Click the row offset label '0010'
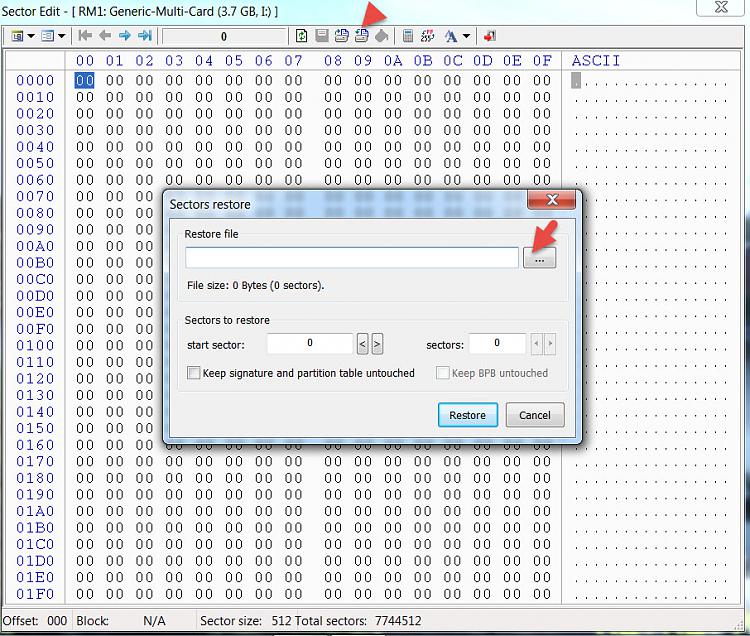The height and width of the screenshot is (636, 750). 35,97
